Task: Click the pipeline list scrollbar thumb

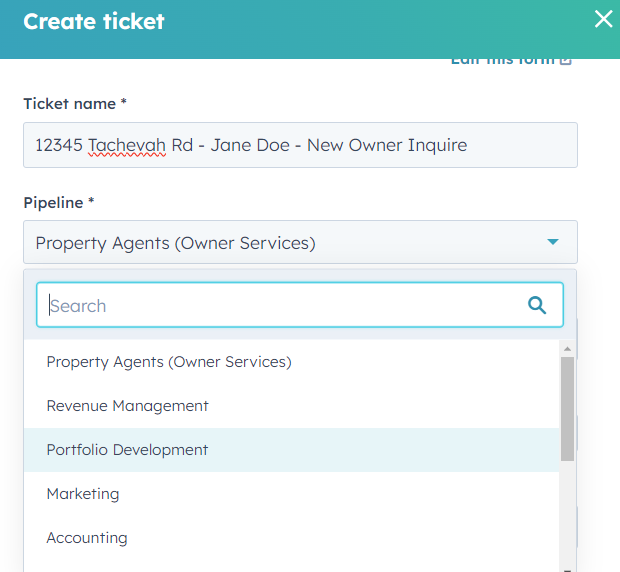Action: [567, 409]
